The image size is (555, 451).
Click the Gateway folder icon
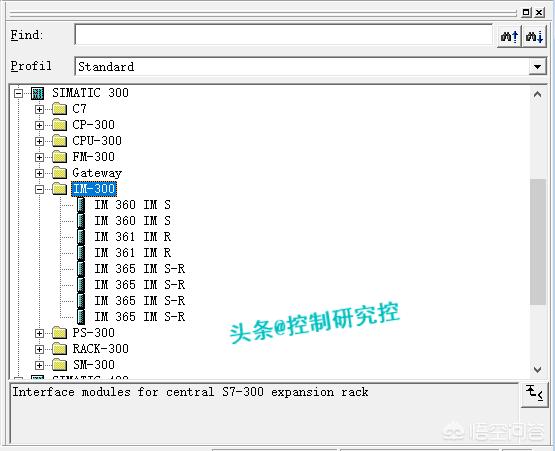(x=59, y=173)
